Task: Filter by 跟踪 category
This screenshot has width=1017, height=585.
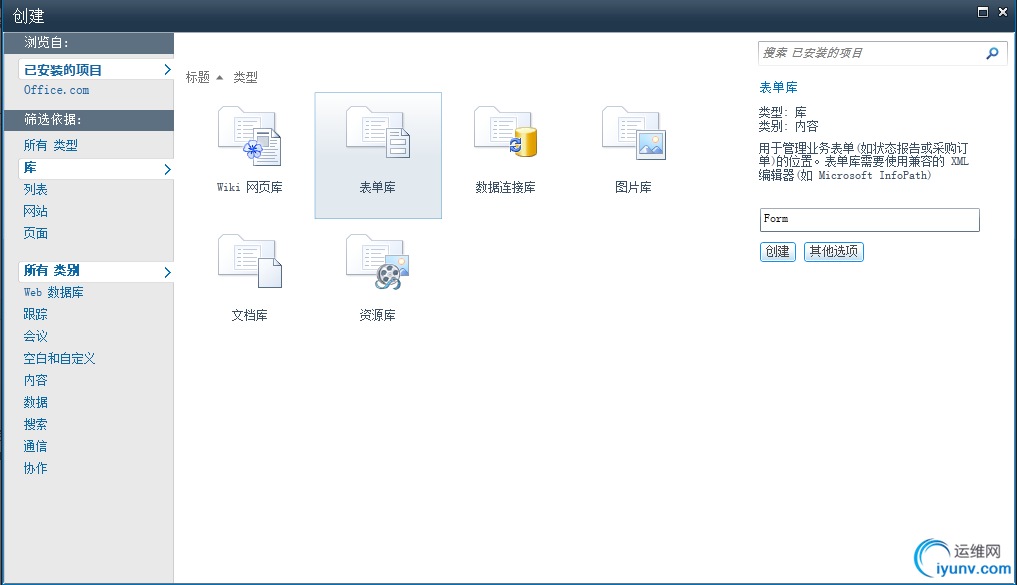Action: point(36,315)
